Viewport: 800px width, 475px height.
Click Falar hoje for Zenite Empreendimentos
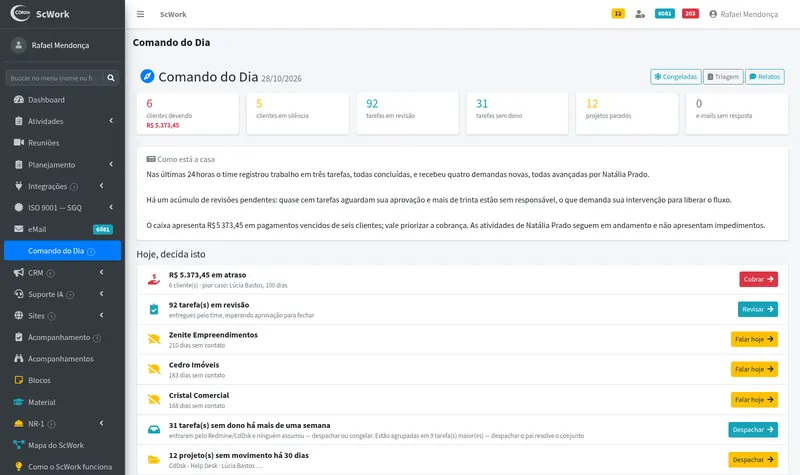(x=754, y=339)
